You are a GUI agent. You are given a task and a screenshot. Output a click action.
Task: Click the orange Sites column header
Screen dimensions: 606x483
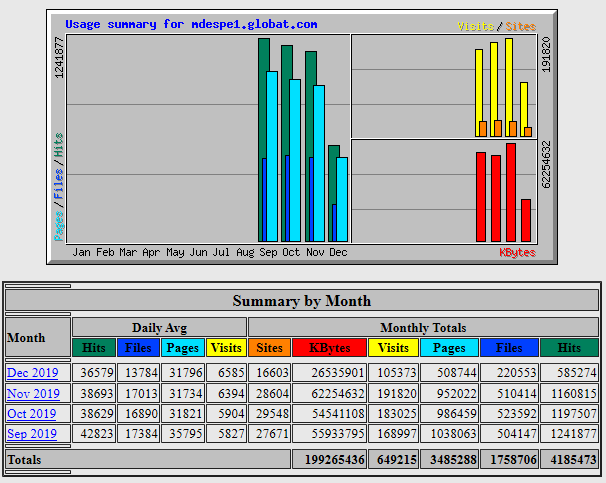click(x=269, y=348)
